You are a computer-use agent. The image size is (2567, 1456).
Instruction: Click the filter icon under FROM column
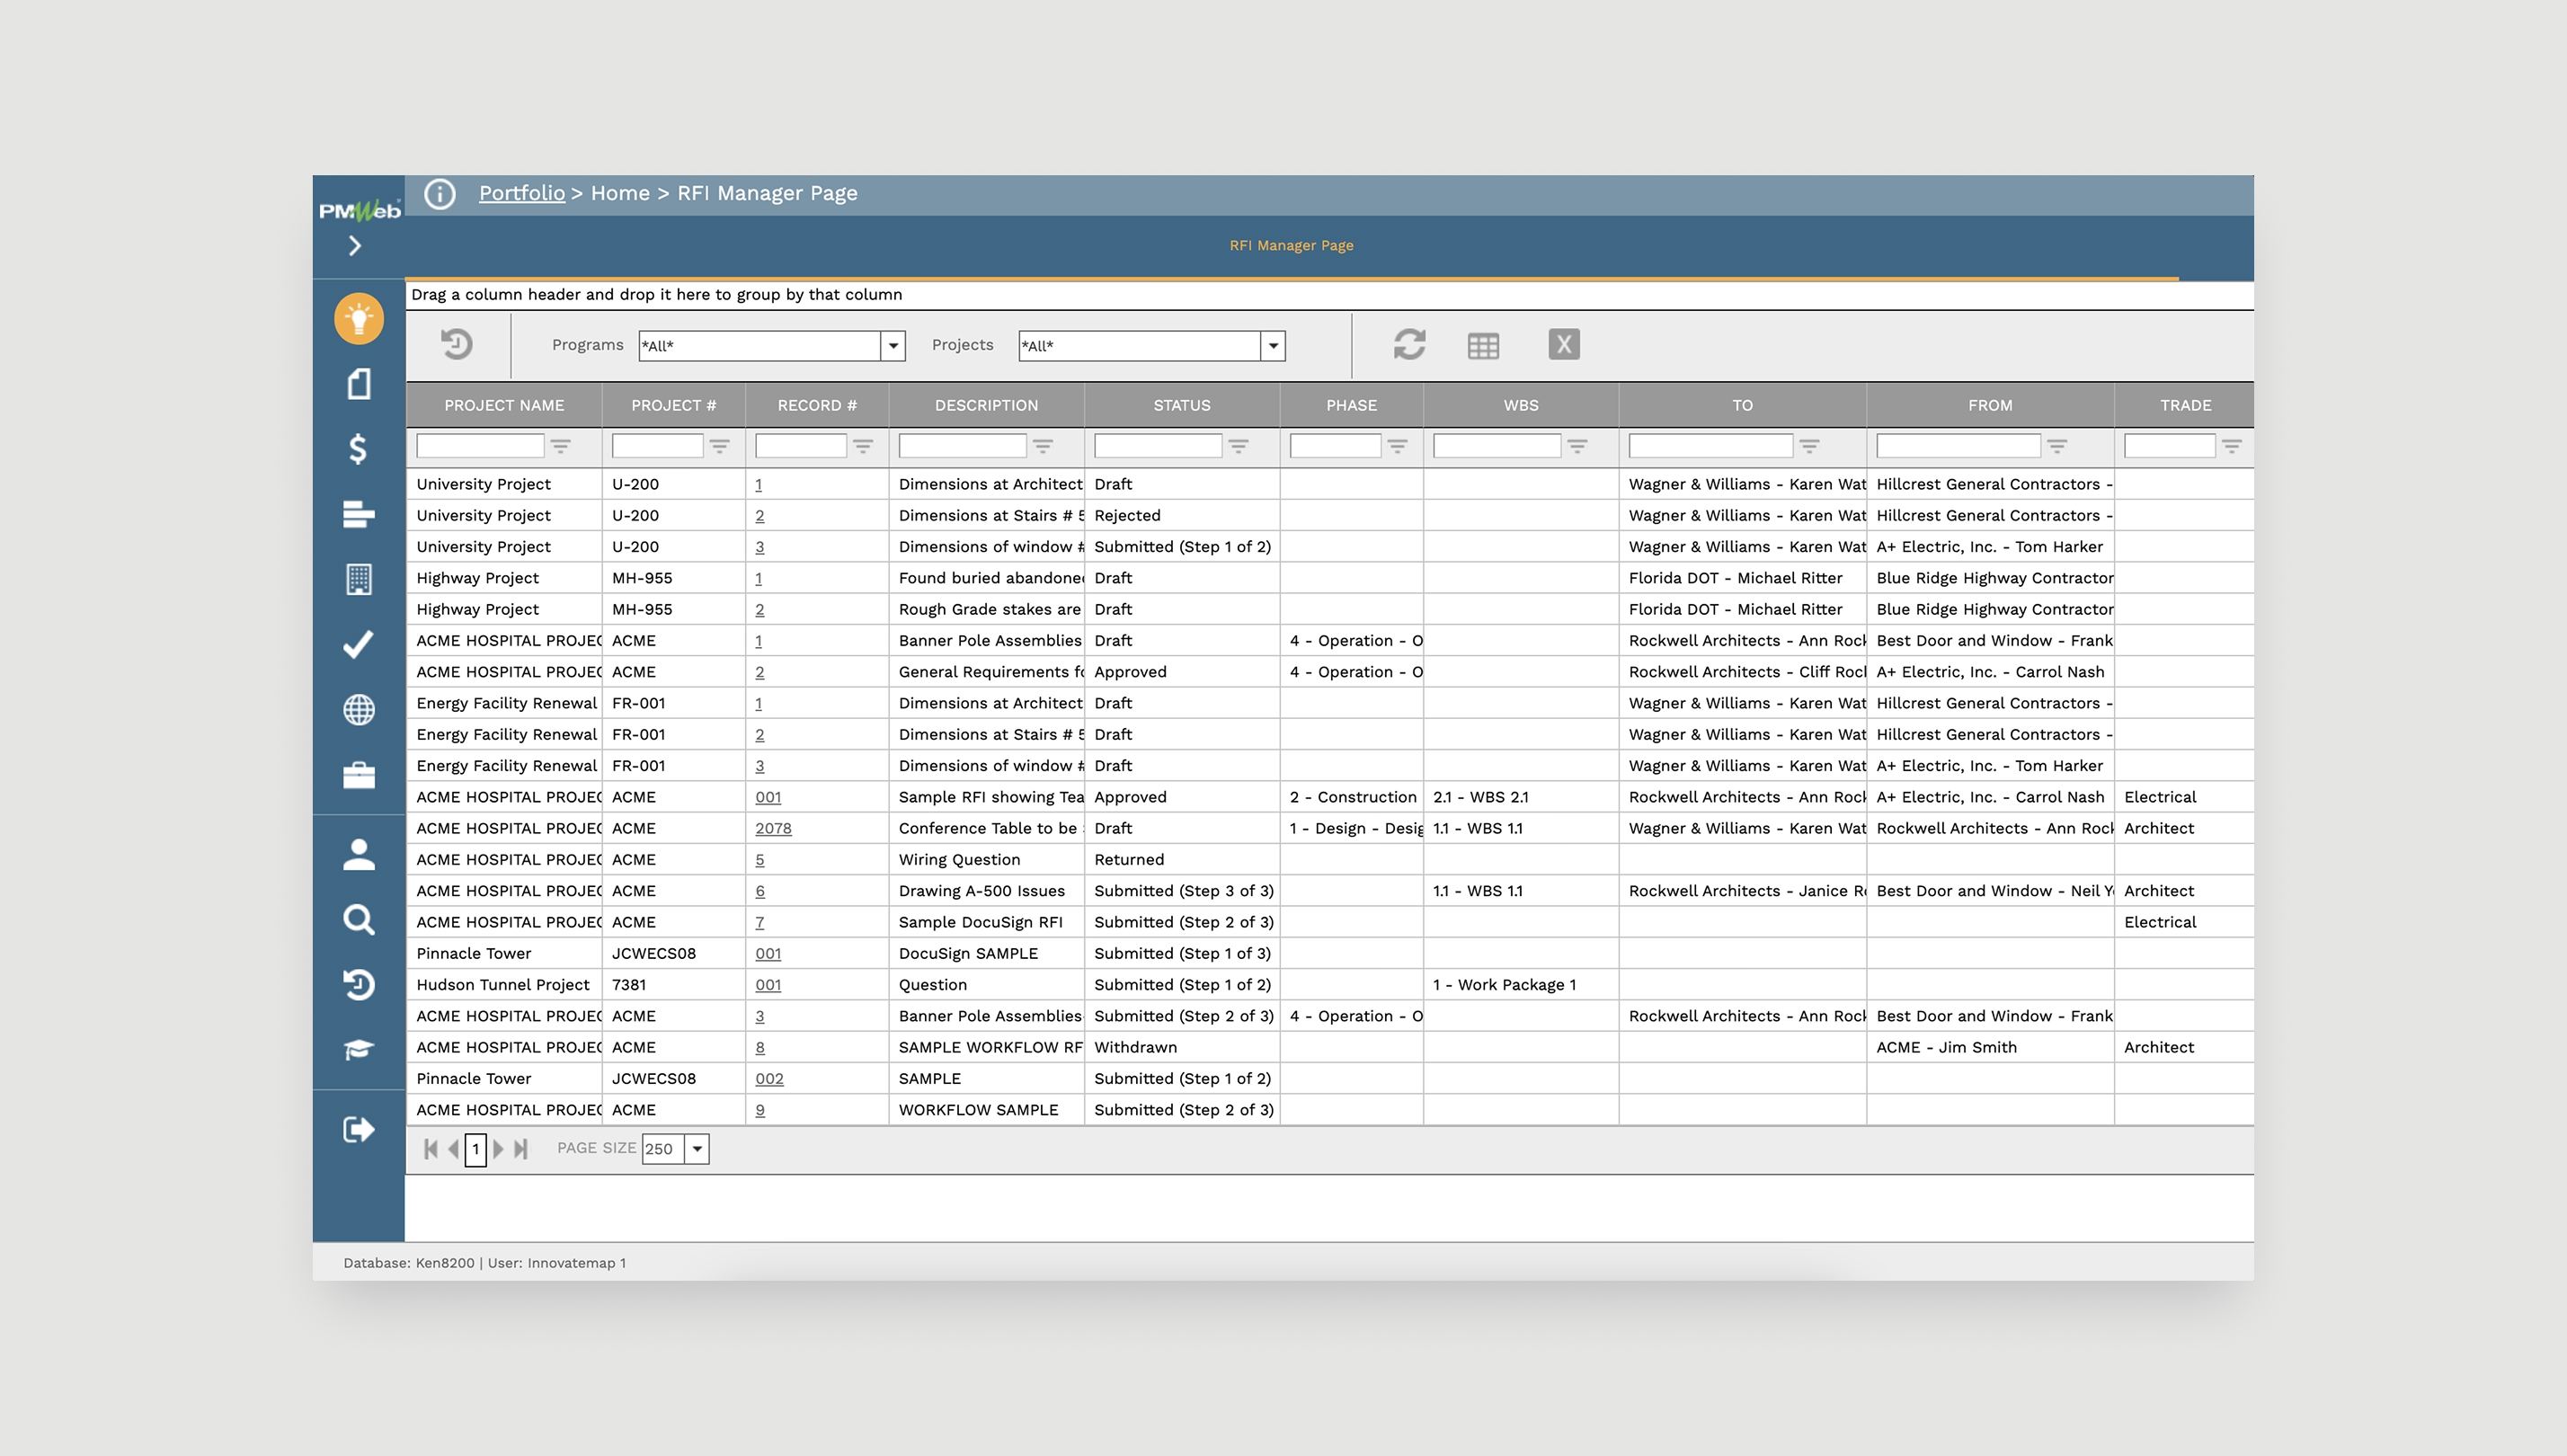tap(2058, 446)
